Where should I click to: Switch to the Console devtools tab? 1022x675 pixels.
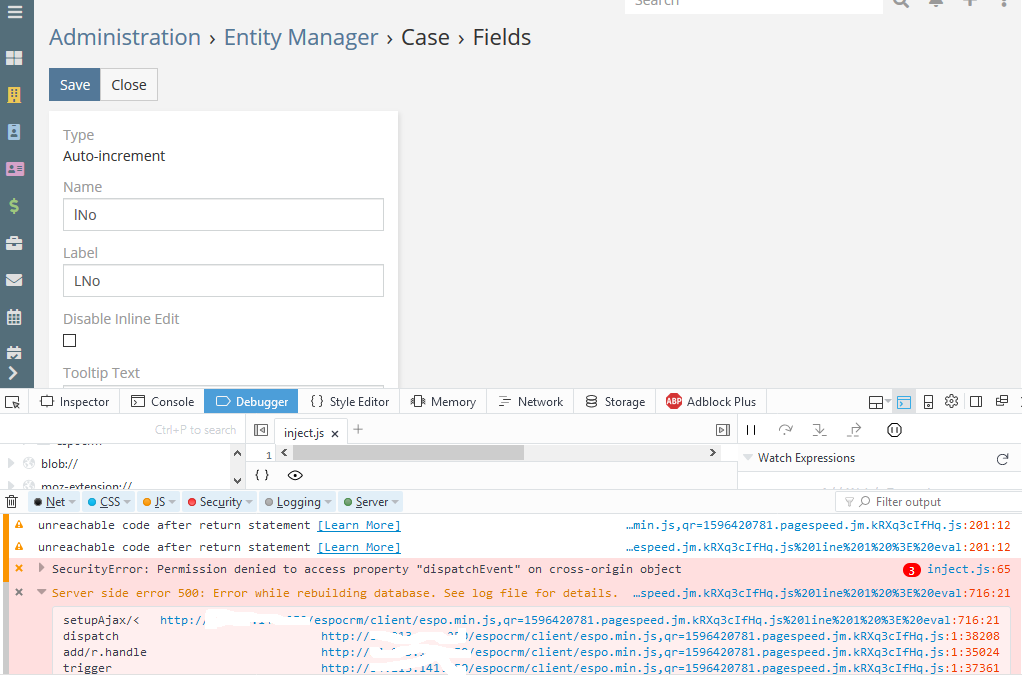coord(162,401)
